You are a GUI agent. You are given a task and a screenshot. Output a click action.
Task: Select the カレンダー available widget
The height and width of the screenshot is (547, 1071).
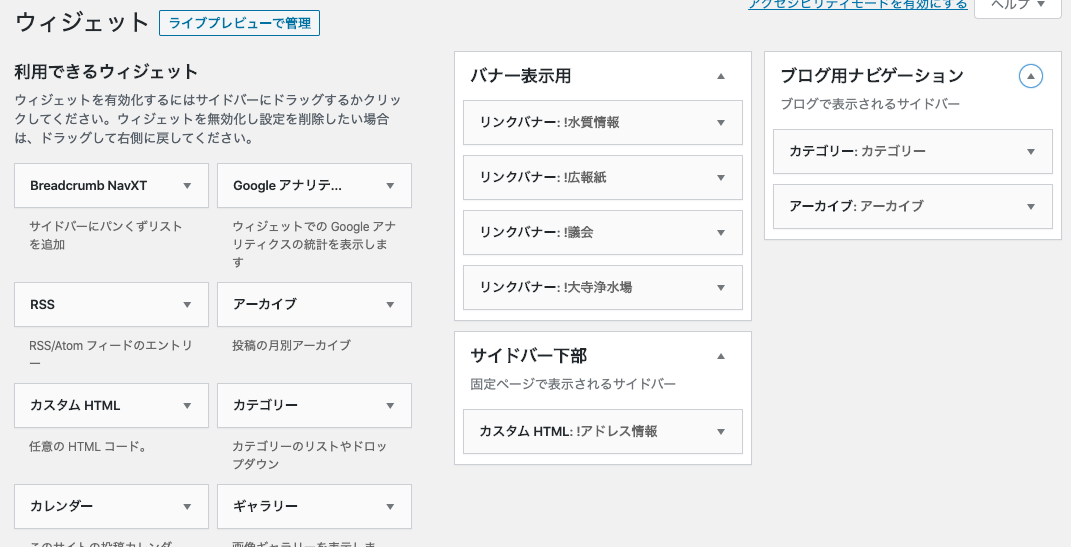coord(62,506)
